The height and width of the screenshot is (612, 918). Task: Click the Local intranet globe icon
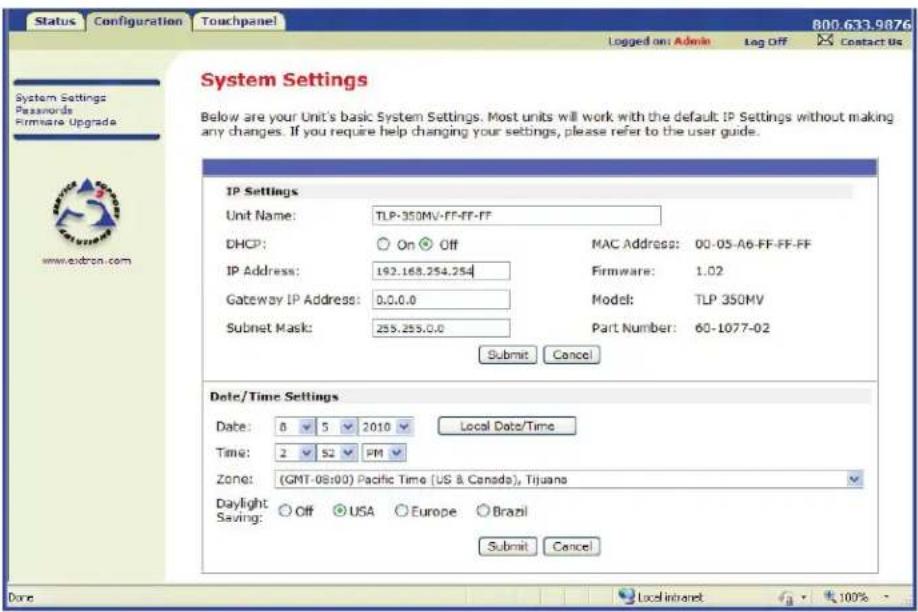pyautogui.click(x=626, y=596)
